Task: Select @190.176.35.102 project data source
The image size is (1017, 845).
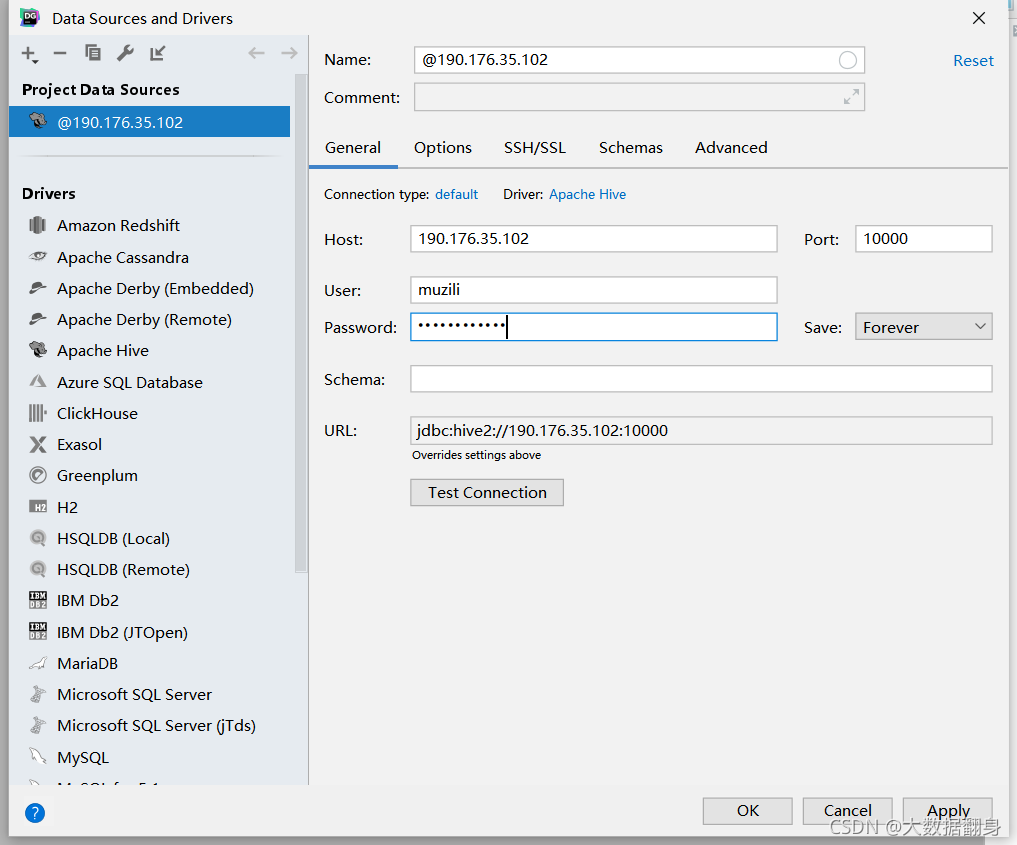Action: 149,122
